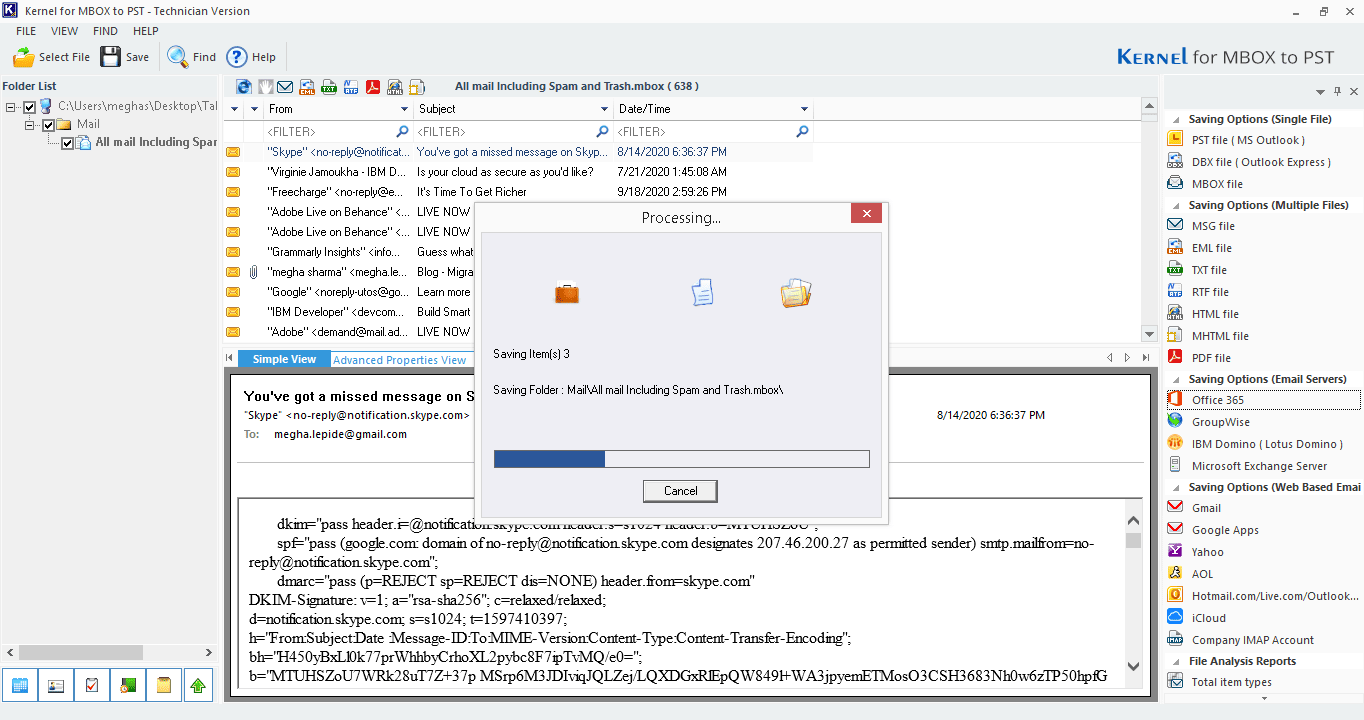The image size is (1364, 720).
Task: Switch to Advanced Properties View tab
Action: coord(399,360)
